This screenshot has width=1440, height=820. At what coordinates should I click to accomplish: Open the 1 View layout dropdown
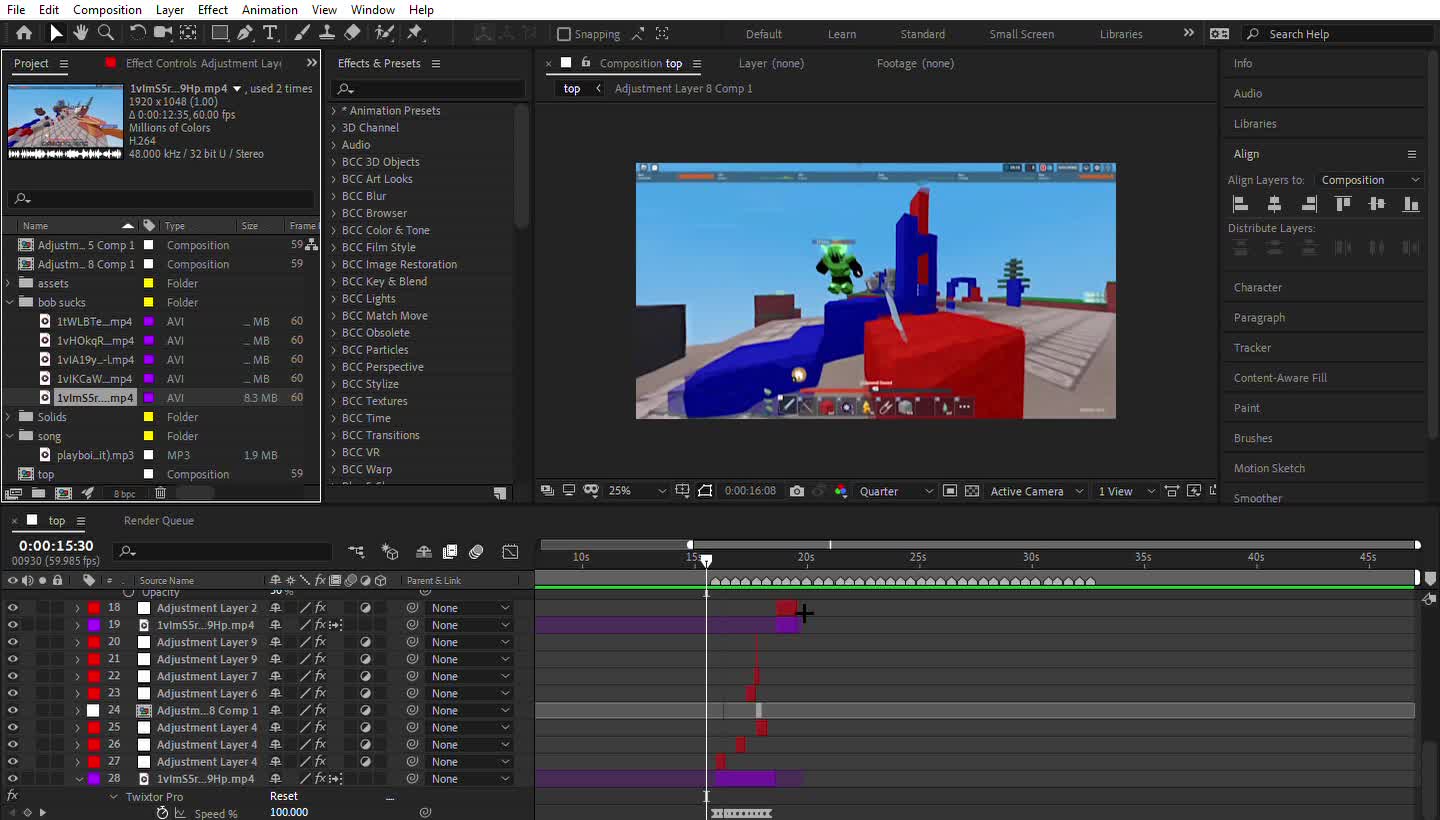pos(1127,491)
